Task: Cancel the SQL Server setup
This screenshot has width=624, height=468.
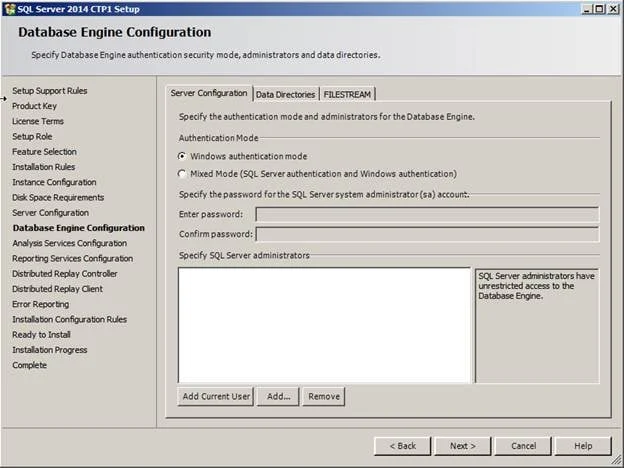Action: [x=523, y=446]
